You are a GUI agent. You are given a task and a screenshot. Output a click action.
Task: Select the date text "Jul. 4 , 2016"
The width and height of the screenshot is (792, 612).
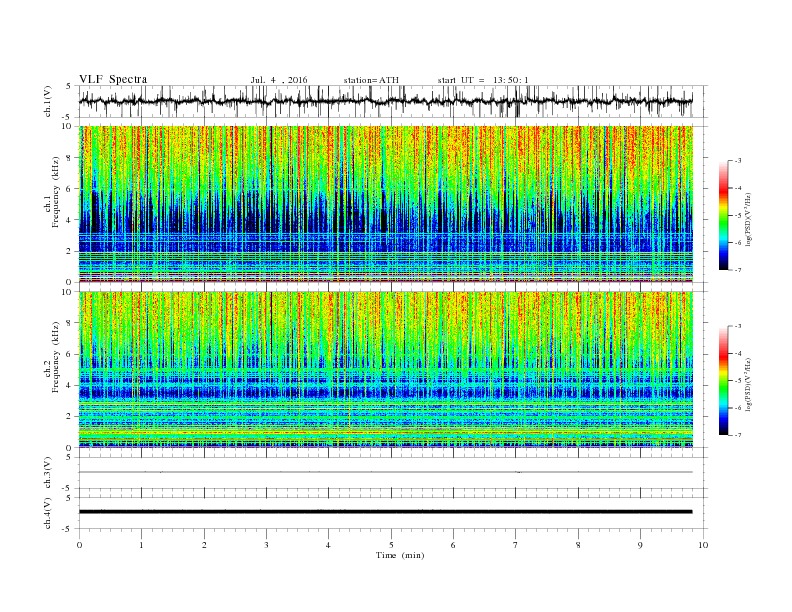(279, 80)
